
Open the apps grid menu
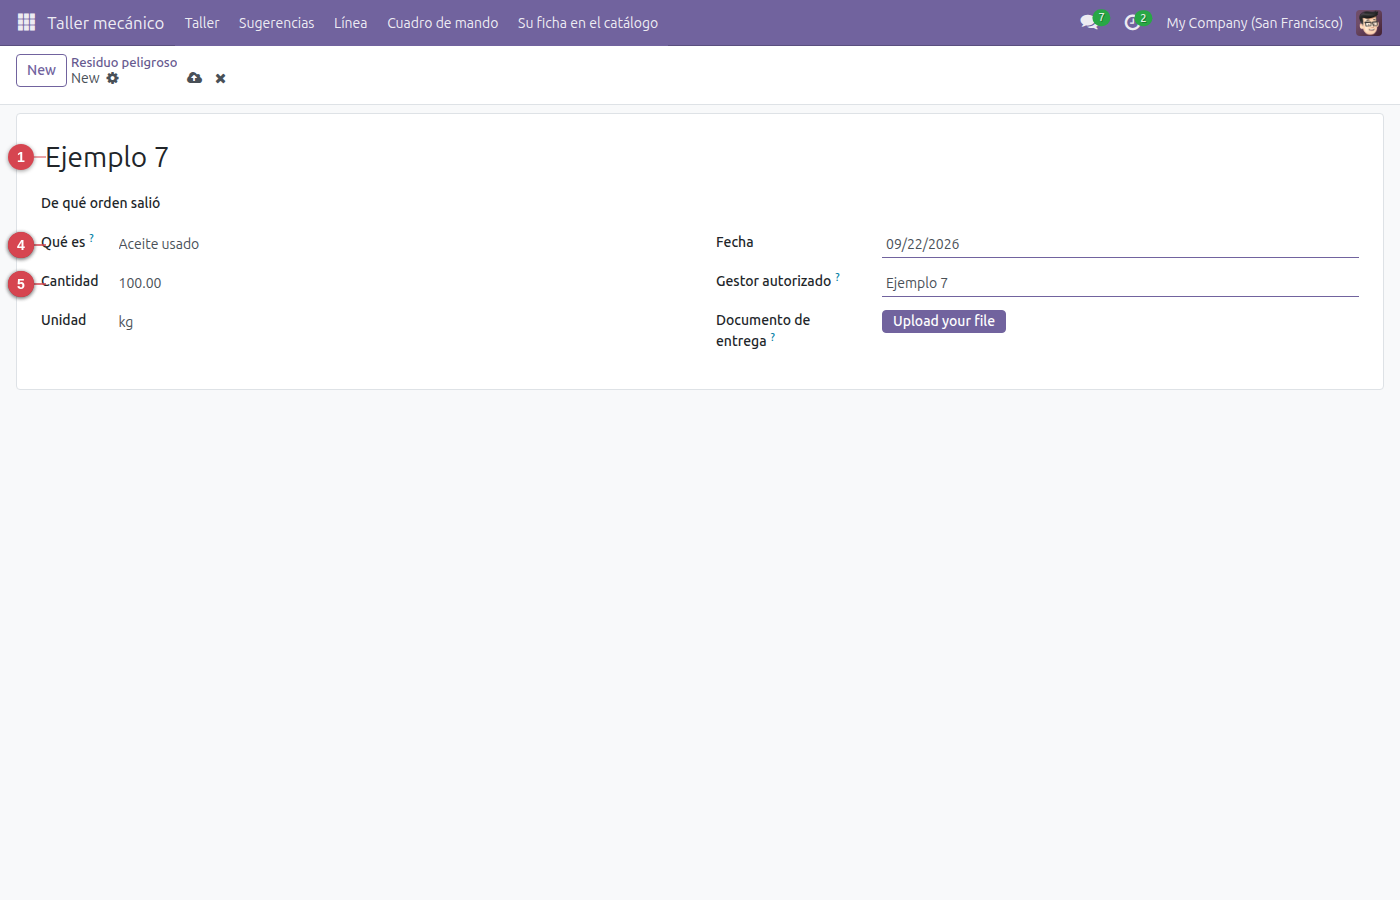click(x=26, y=22)
